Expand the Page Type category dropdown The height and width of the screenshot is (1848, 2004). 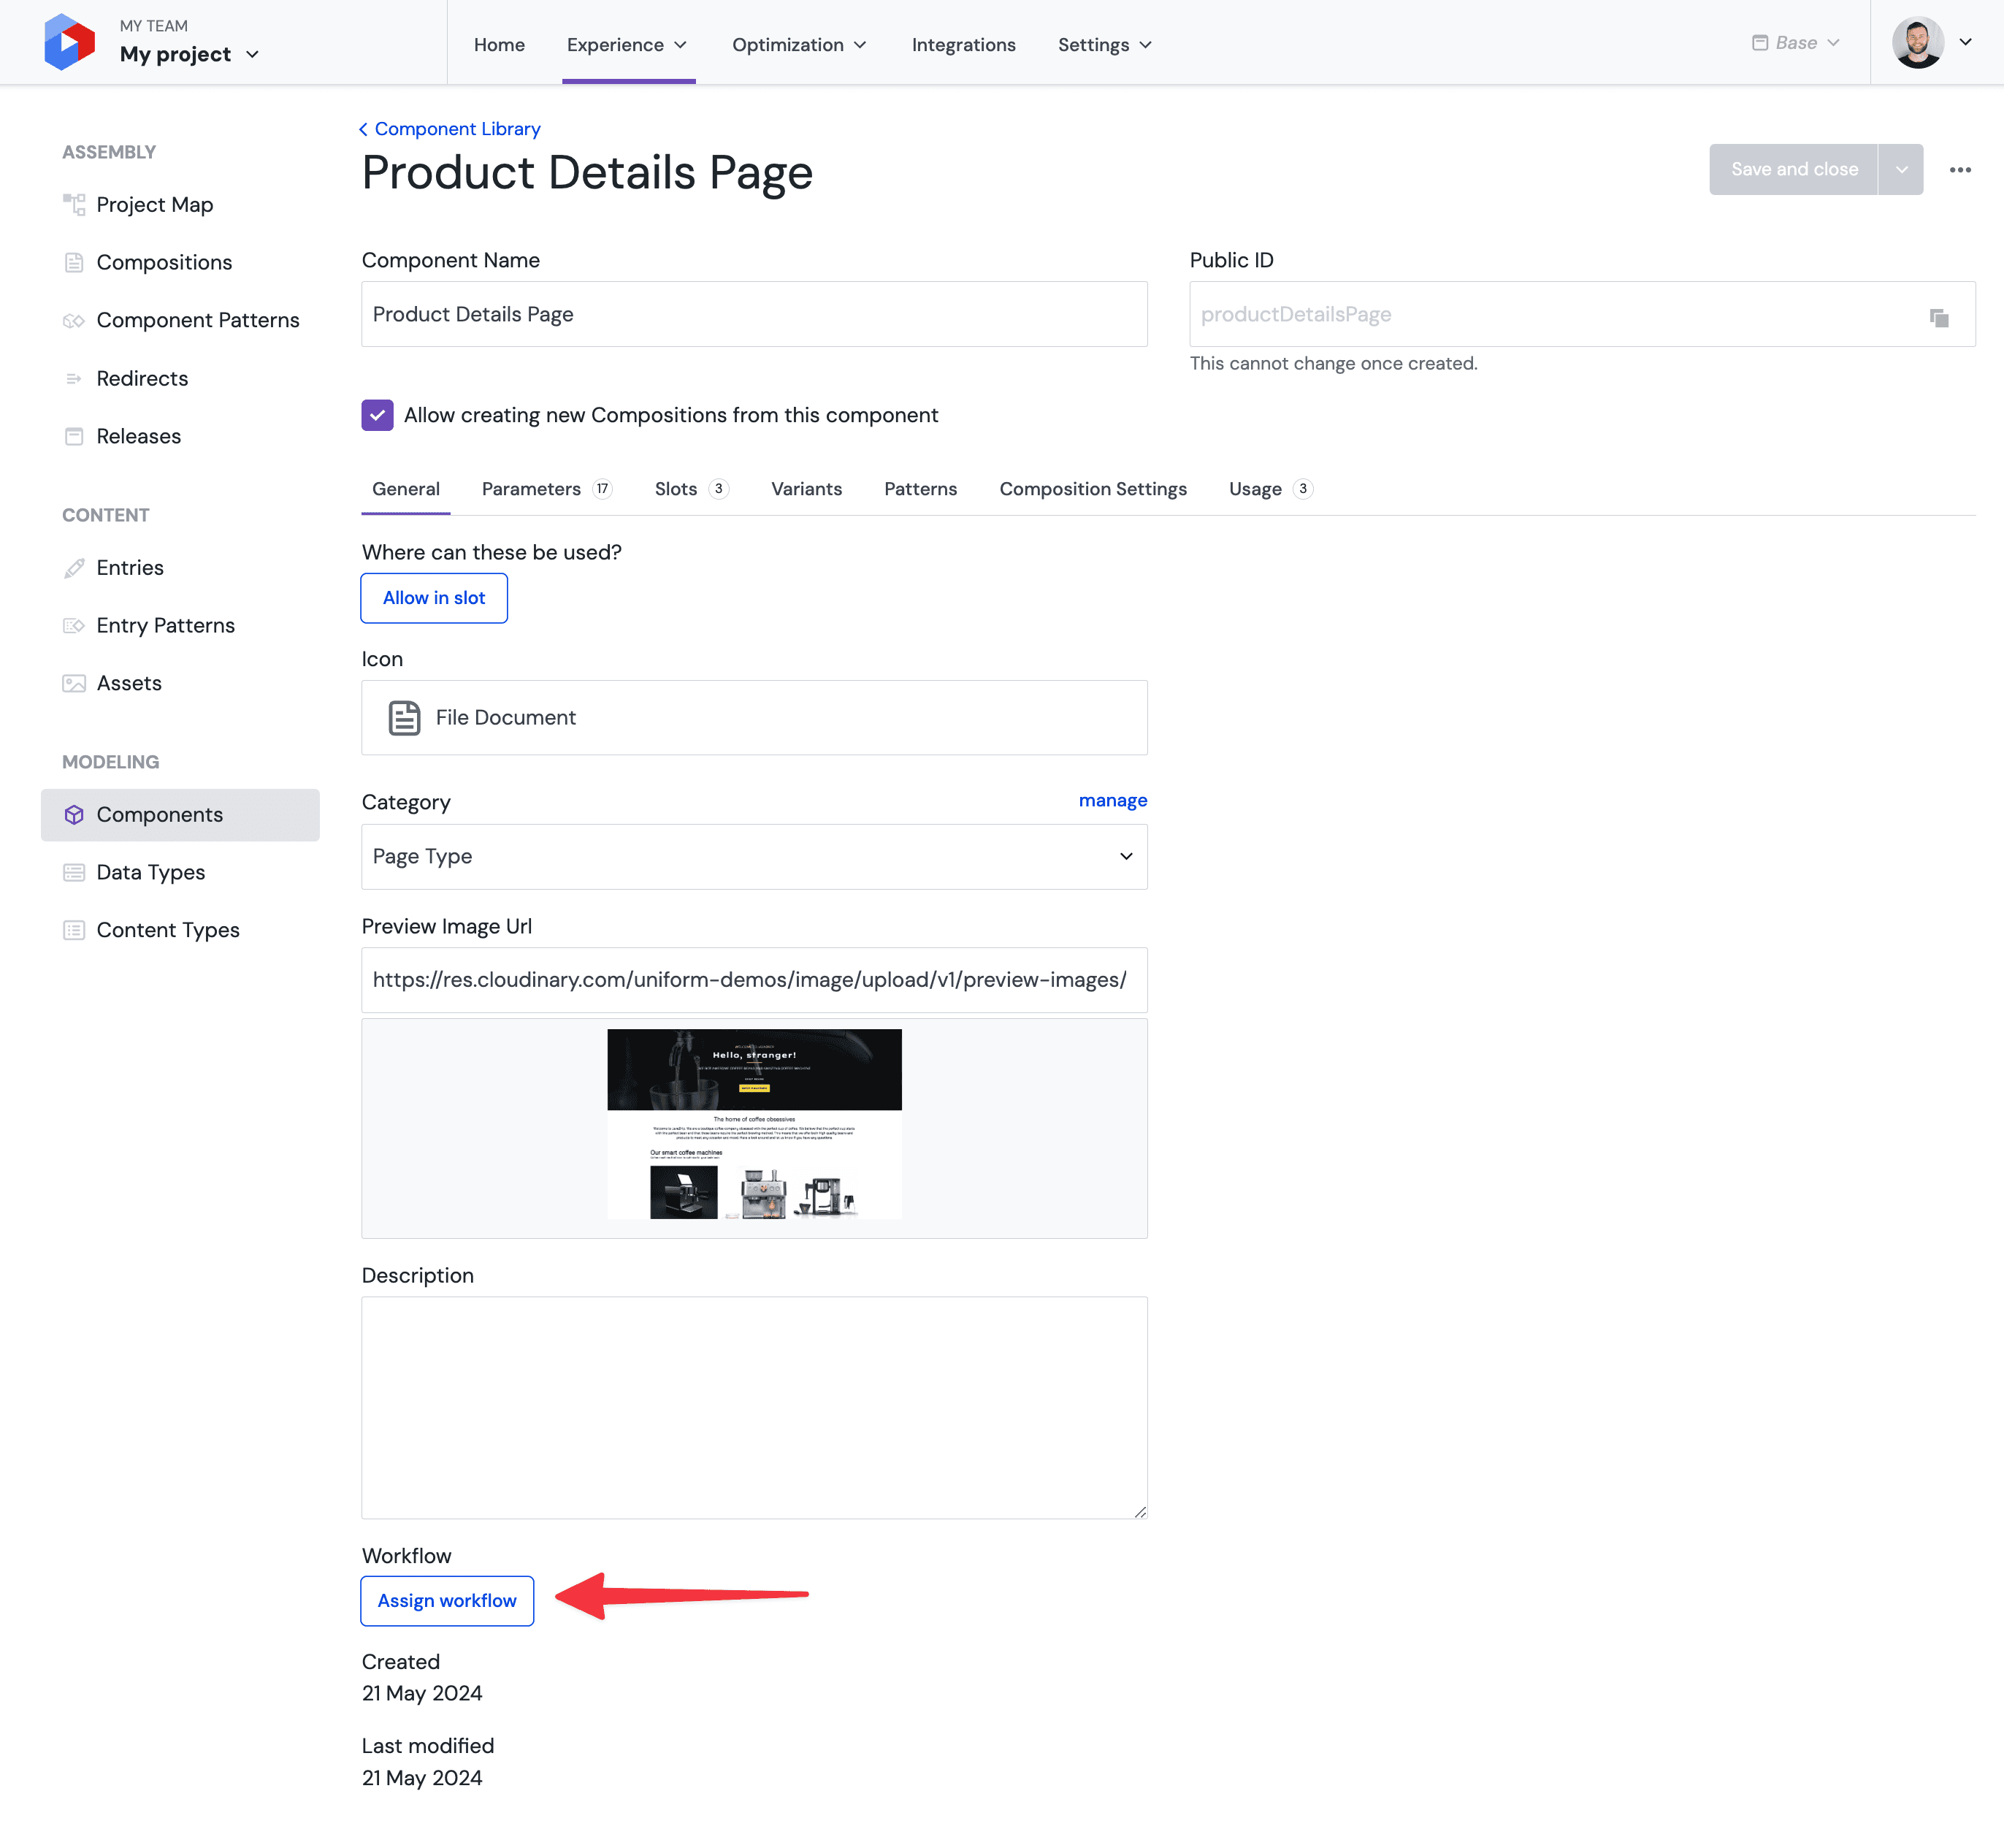tap(754, 856)
